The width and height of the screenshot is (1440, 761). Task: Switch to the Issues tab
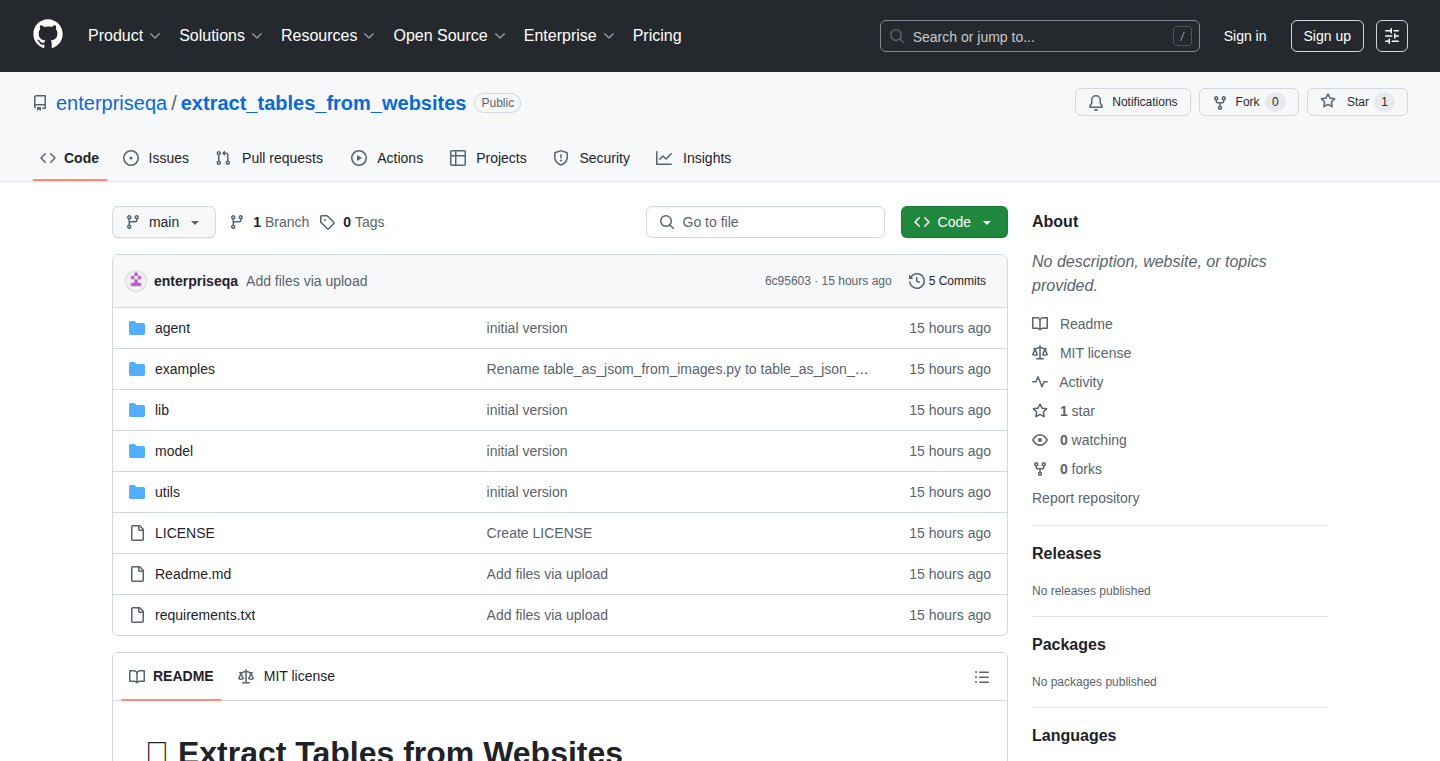[x=156, y=158]
